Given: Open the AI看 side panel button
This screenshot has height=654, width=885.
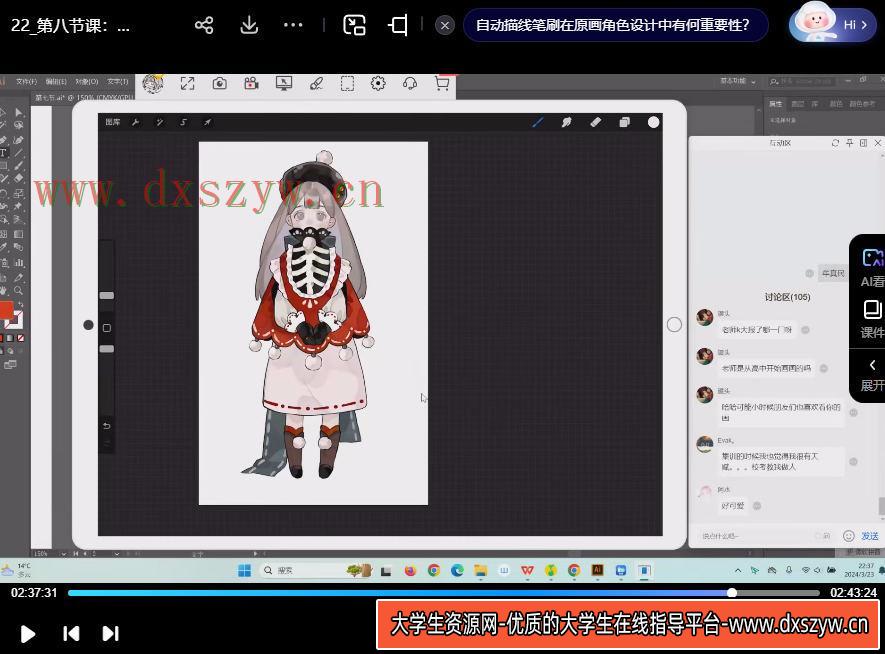Looking at the screenshot, I should (872, 269).
